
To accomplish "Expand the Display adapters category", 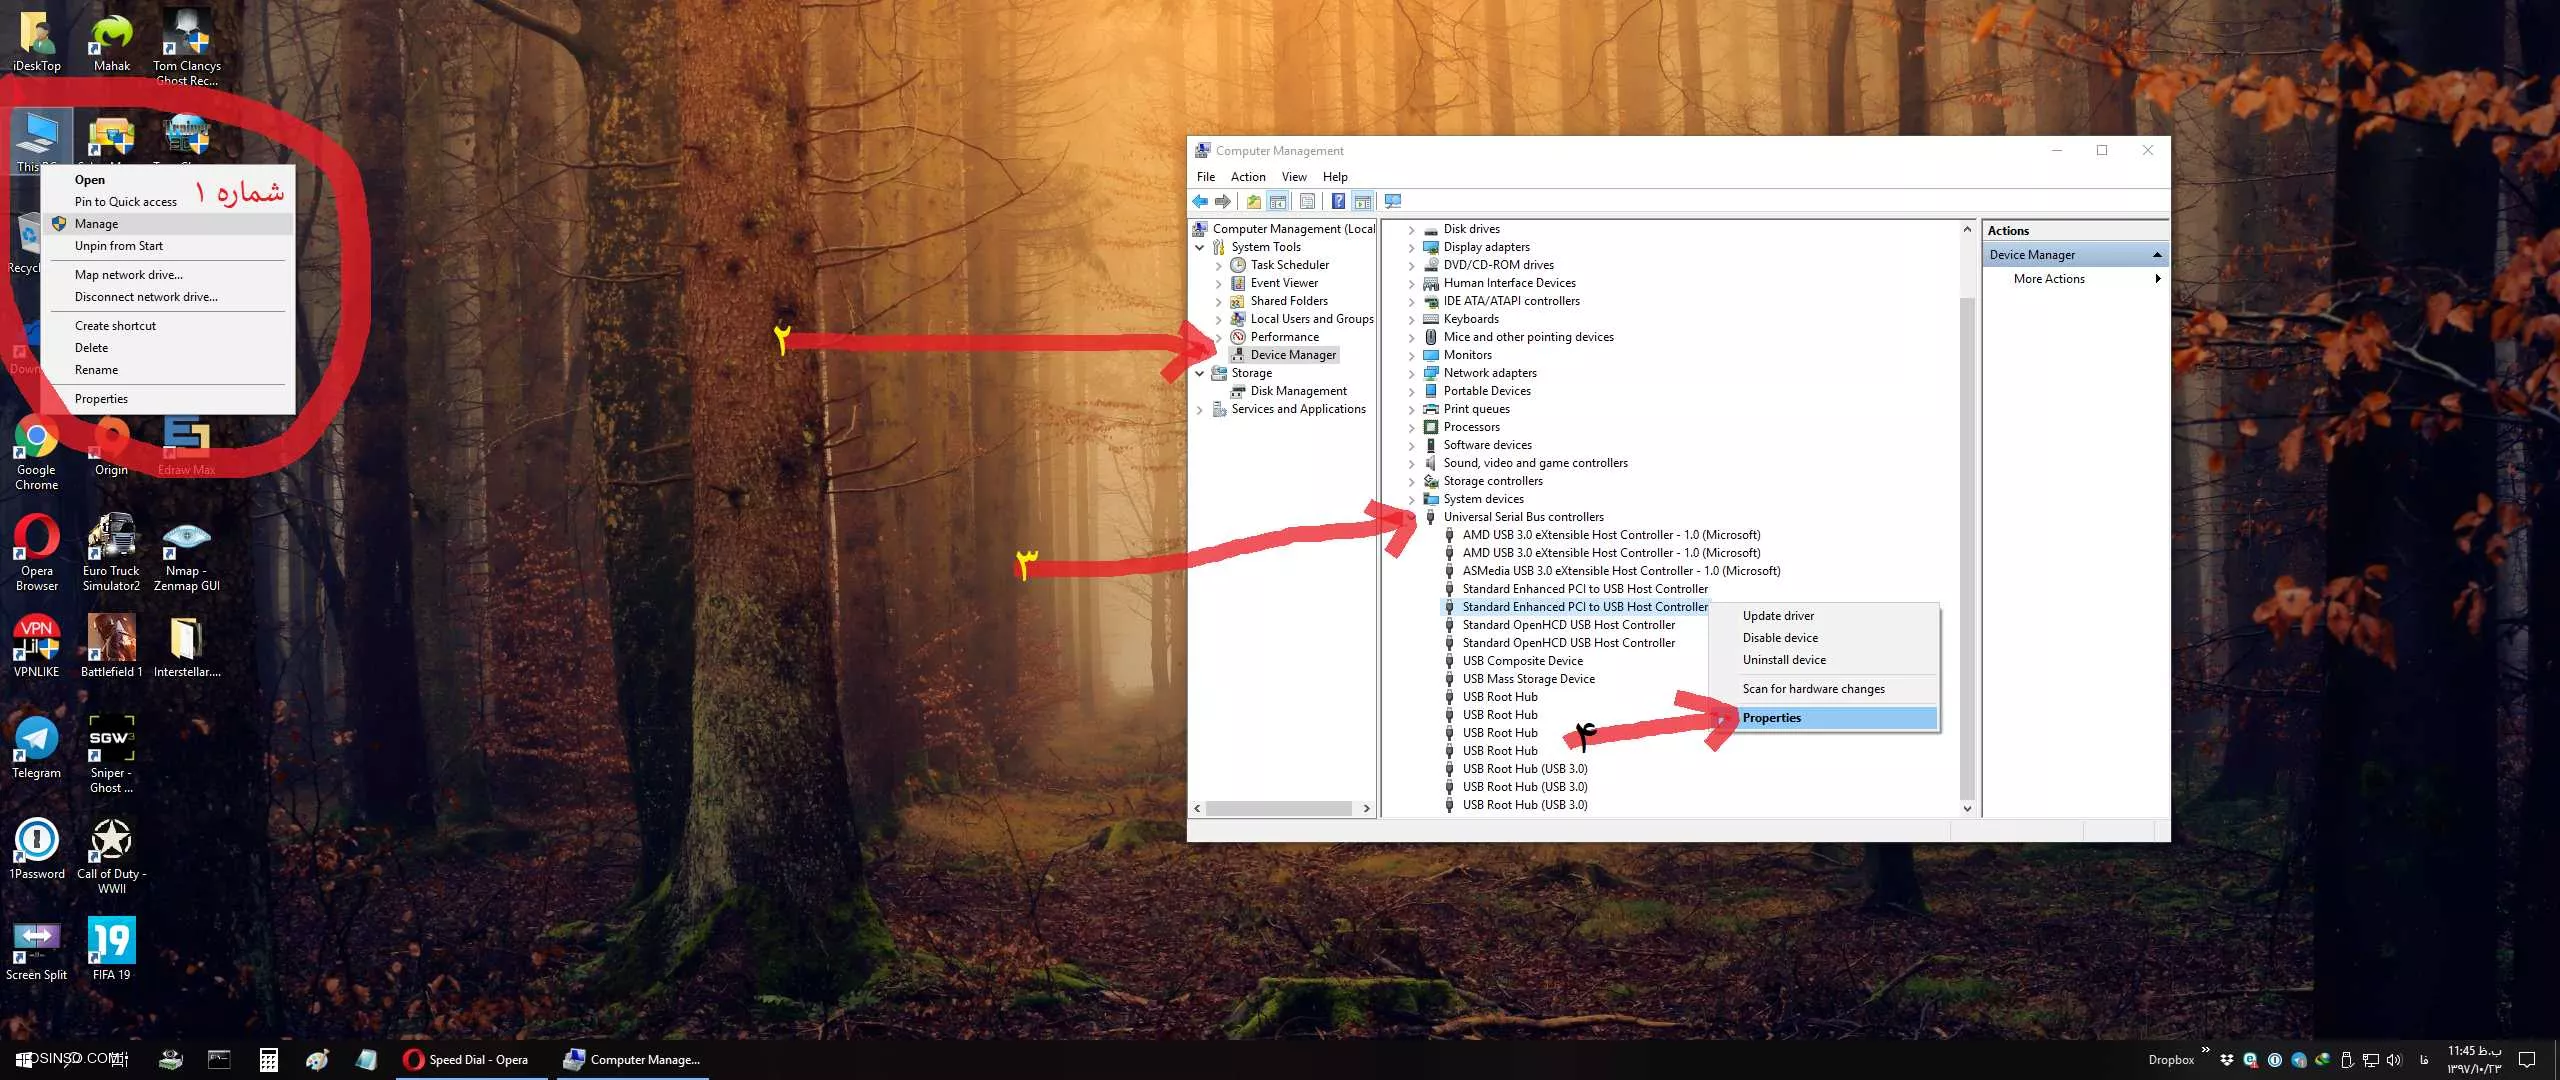I will point(1411,248).
